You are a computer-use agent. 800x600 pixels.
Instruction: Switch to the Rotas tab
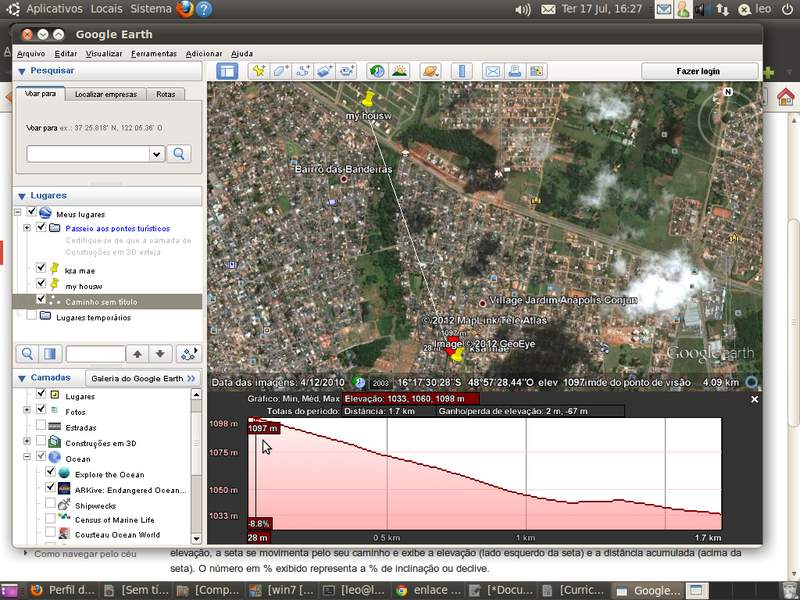[165, 94]
